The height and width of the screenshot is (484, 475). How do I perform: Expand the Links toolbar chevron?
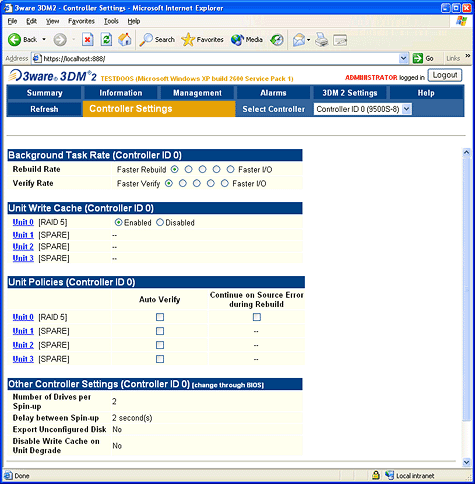click(467, 56)
